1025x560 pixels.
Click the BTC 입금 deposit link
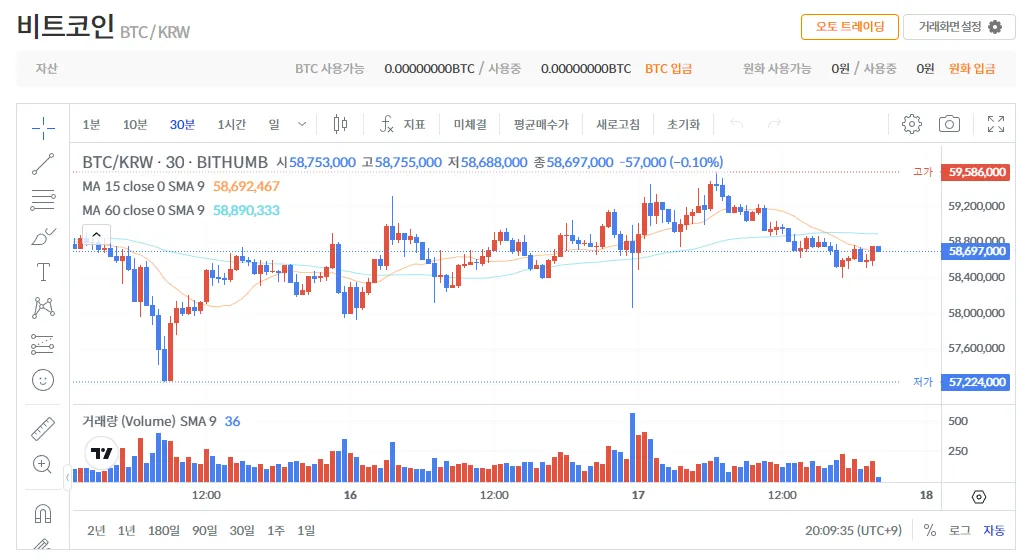[669, 69]
